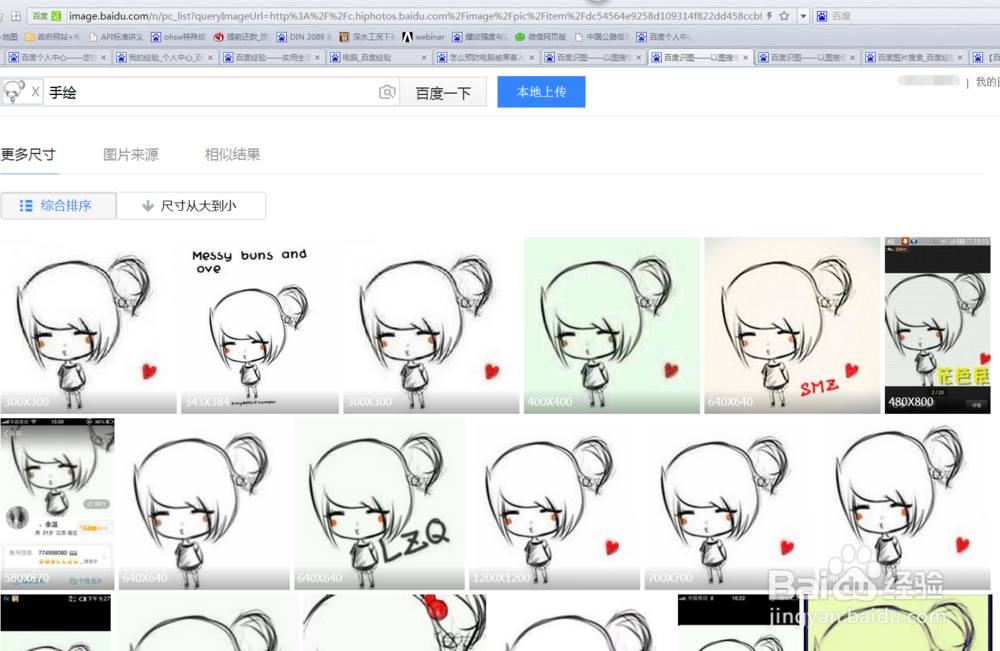Open the 百度个人中心 bookmark in the bookmarks bar

click(664, 37)
